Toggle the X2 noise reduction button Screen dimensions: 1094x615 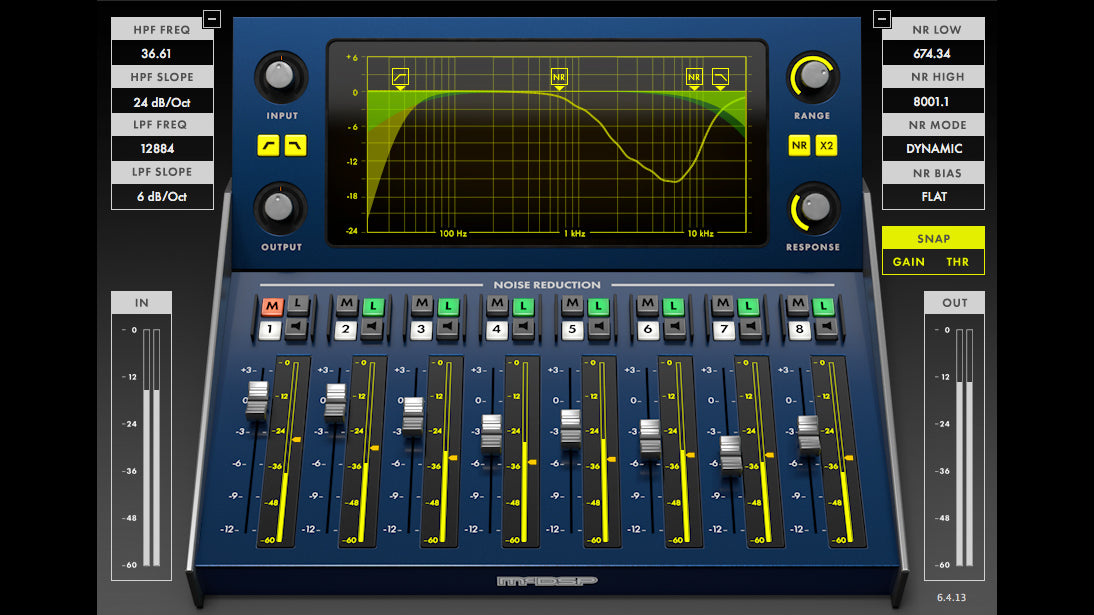tap(825, 146)
